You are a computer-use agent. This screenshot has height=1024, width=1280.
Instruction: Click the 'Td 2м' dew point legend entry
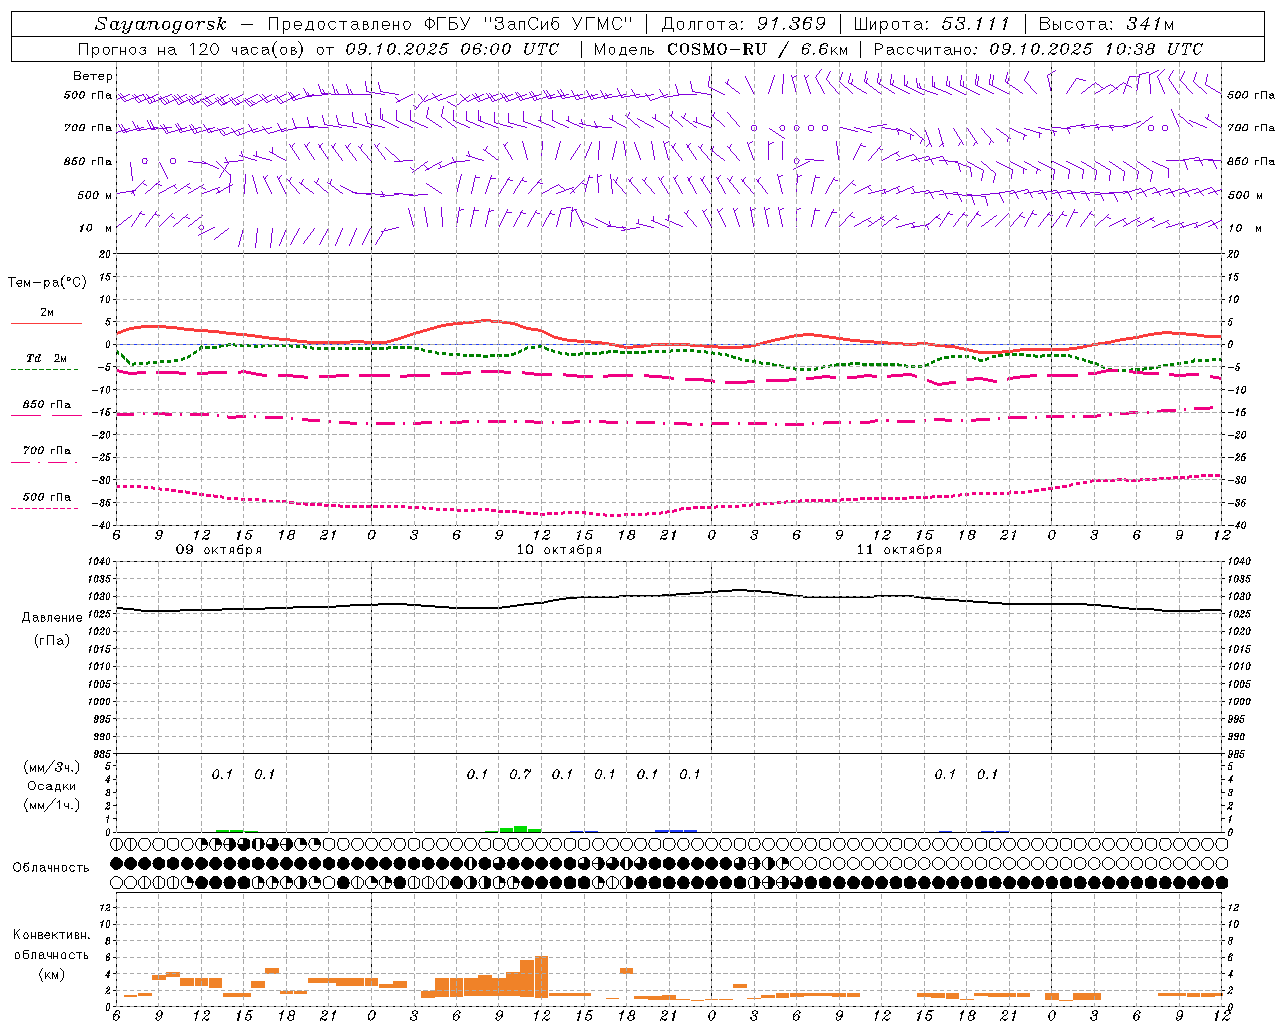pos(47,358)
